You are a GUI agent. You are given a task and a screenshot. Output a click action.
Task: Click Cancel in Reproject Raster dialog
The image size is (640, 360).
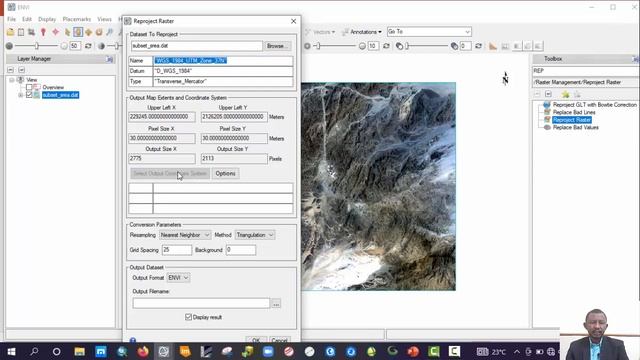tap(280, 340)
